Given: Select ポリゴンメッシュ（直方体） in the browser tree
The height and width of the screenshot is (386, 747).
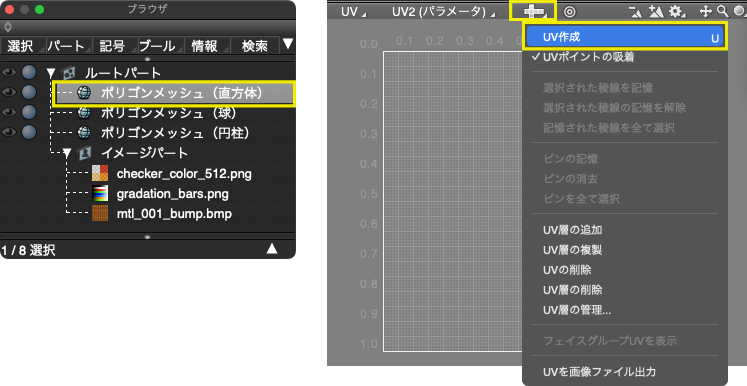Looking at the screenshot, I should (174, 93).
